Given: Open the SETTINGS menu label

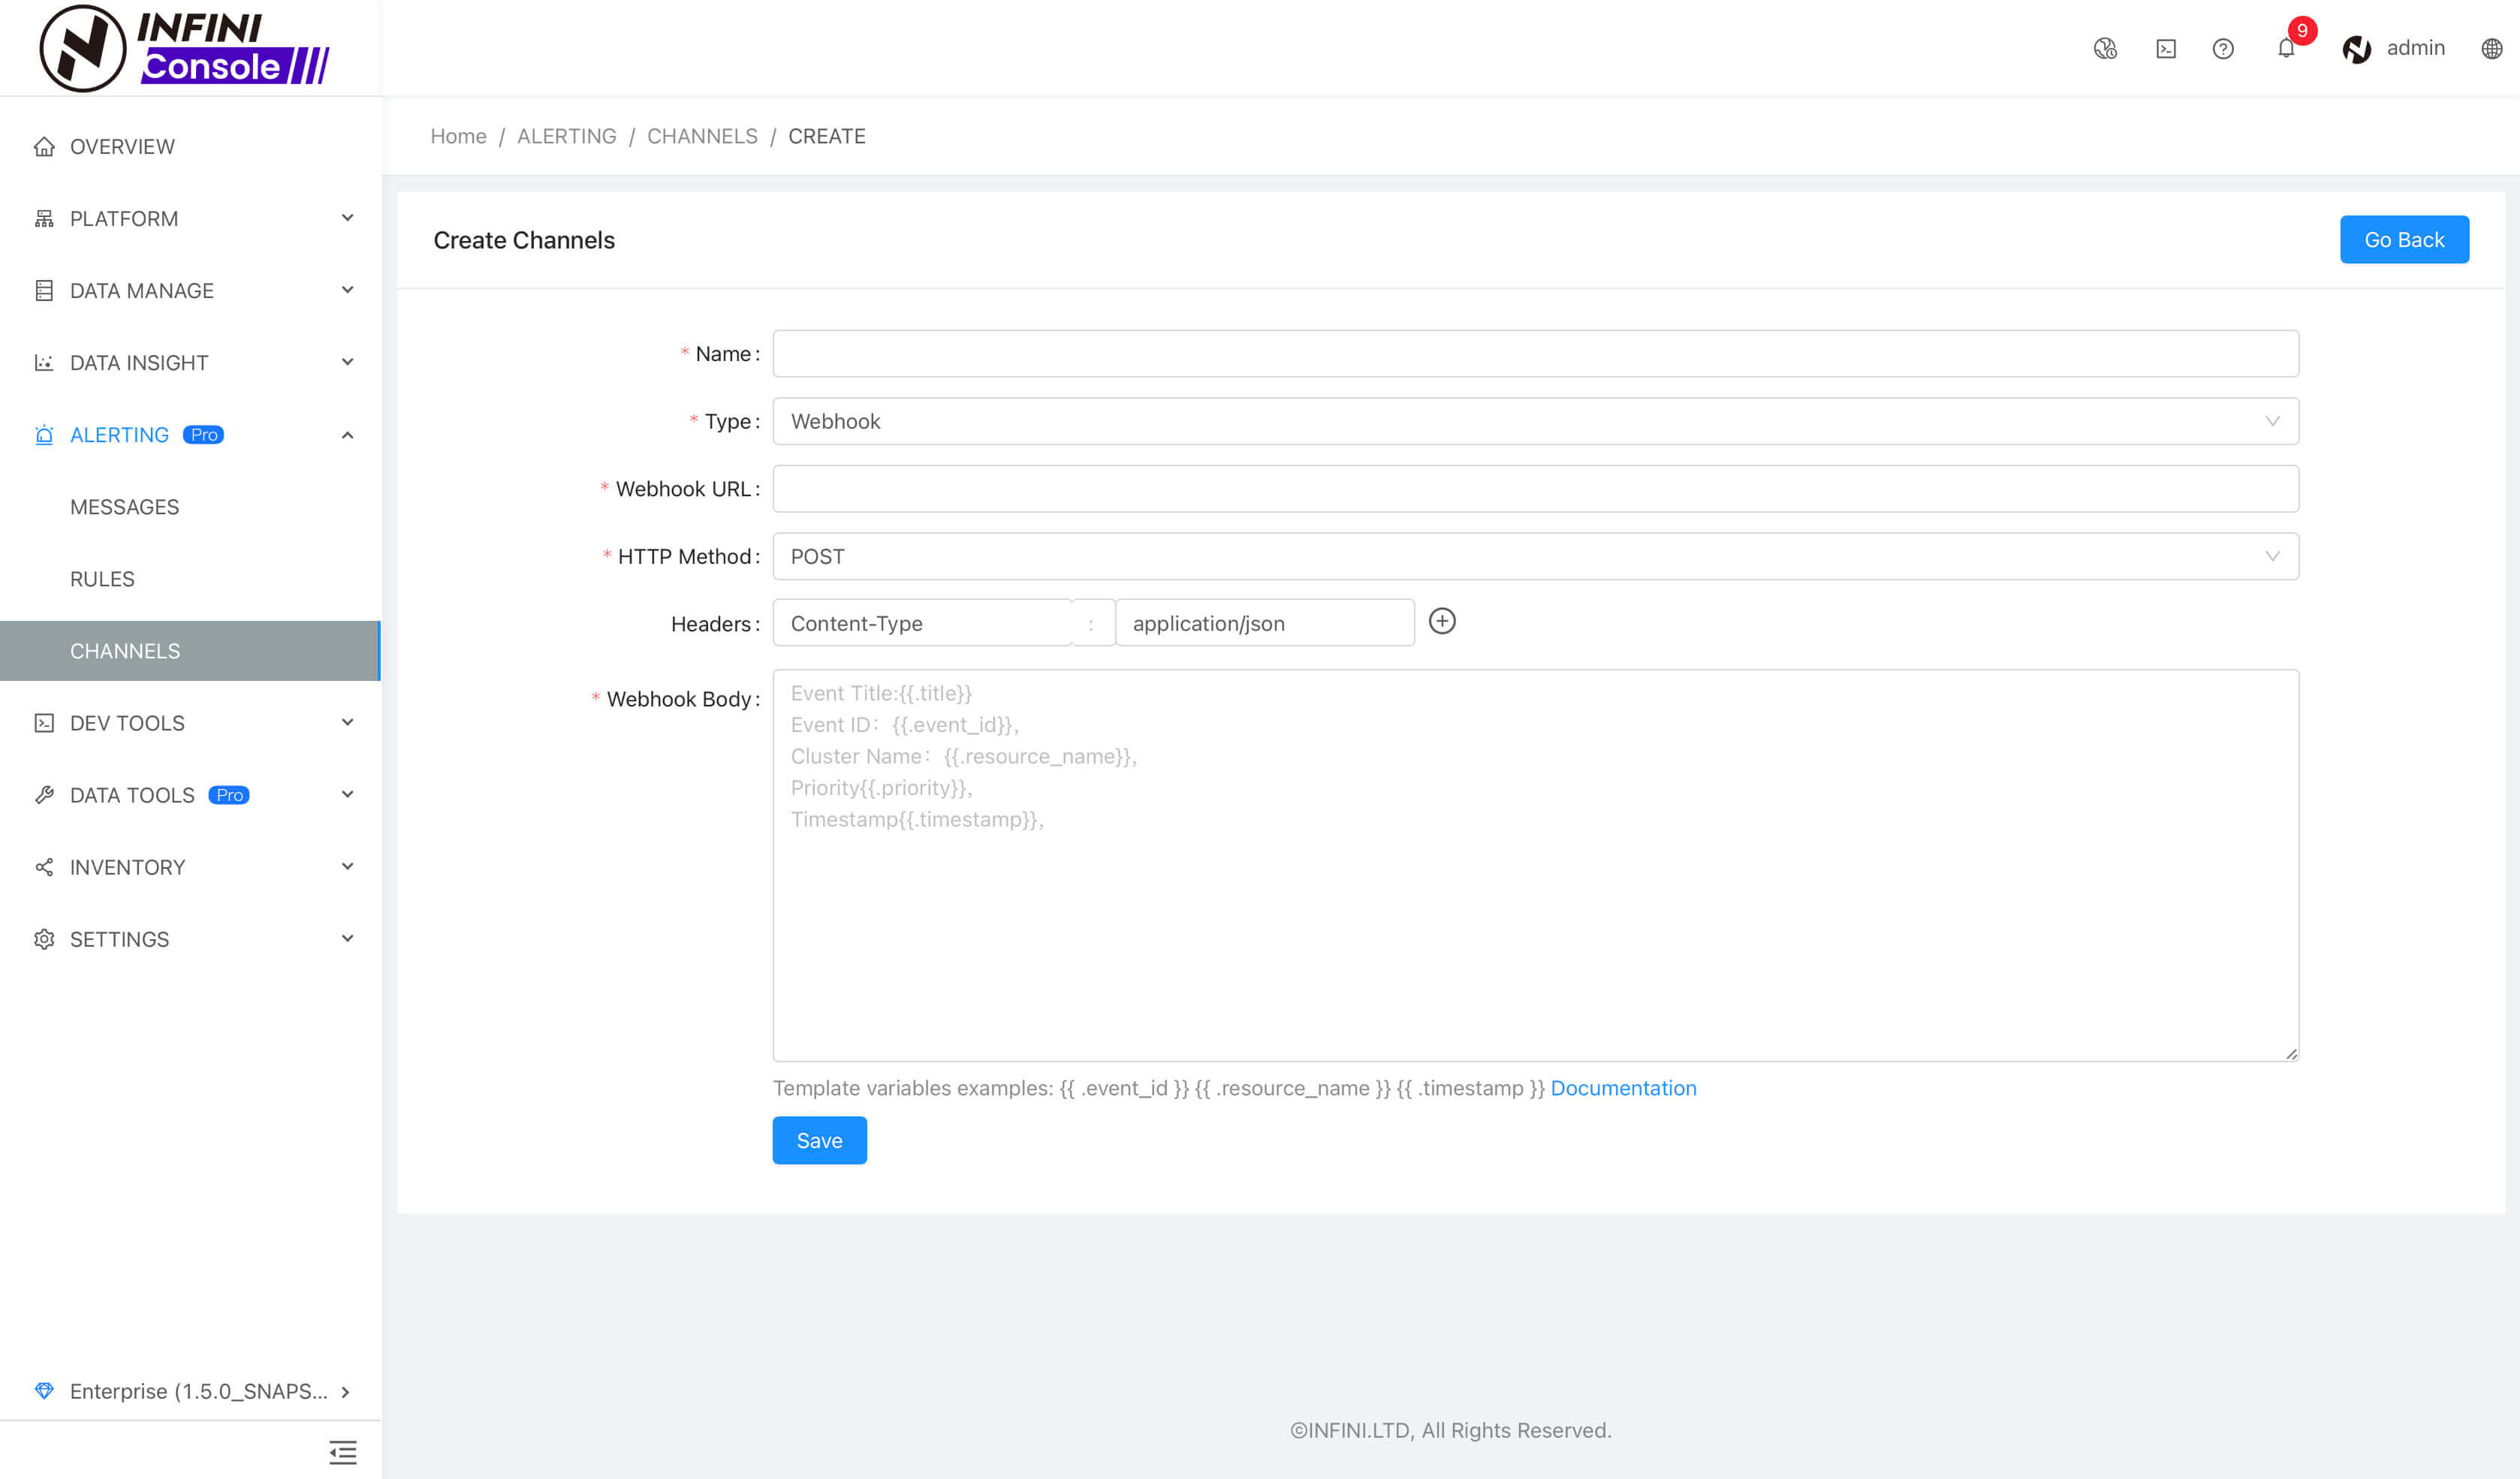Looking at the screenshot, I should tap(120, 939).
